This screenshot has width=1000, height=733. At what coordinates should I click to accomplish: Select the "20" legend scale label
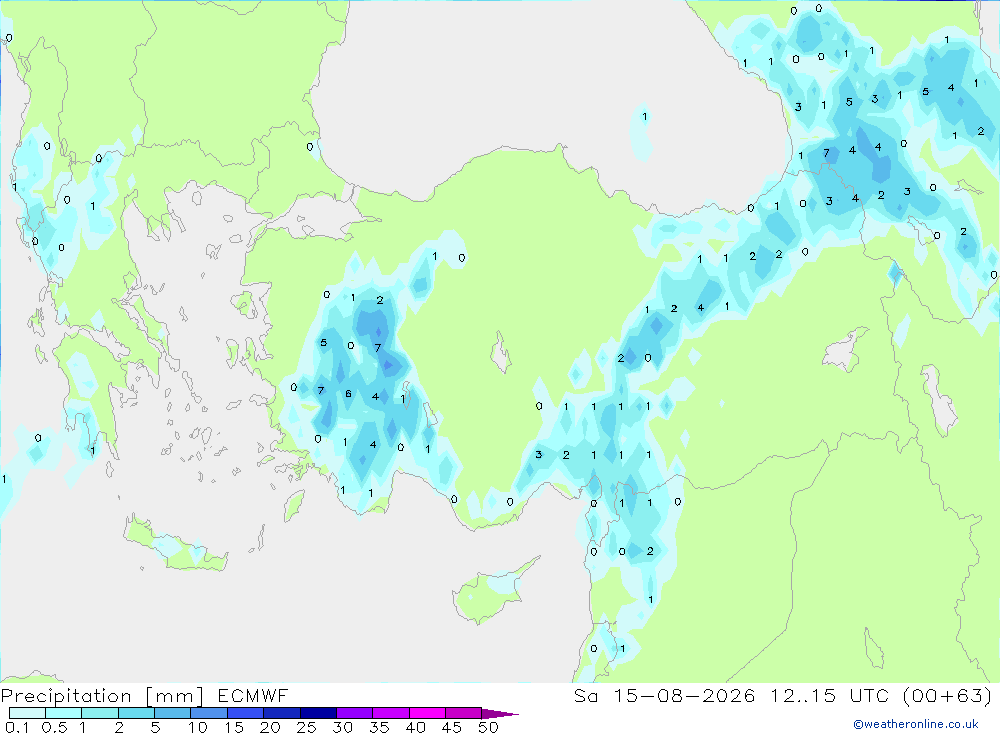[x=270, y=727]
